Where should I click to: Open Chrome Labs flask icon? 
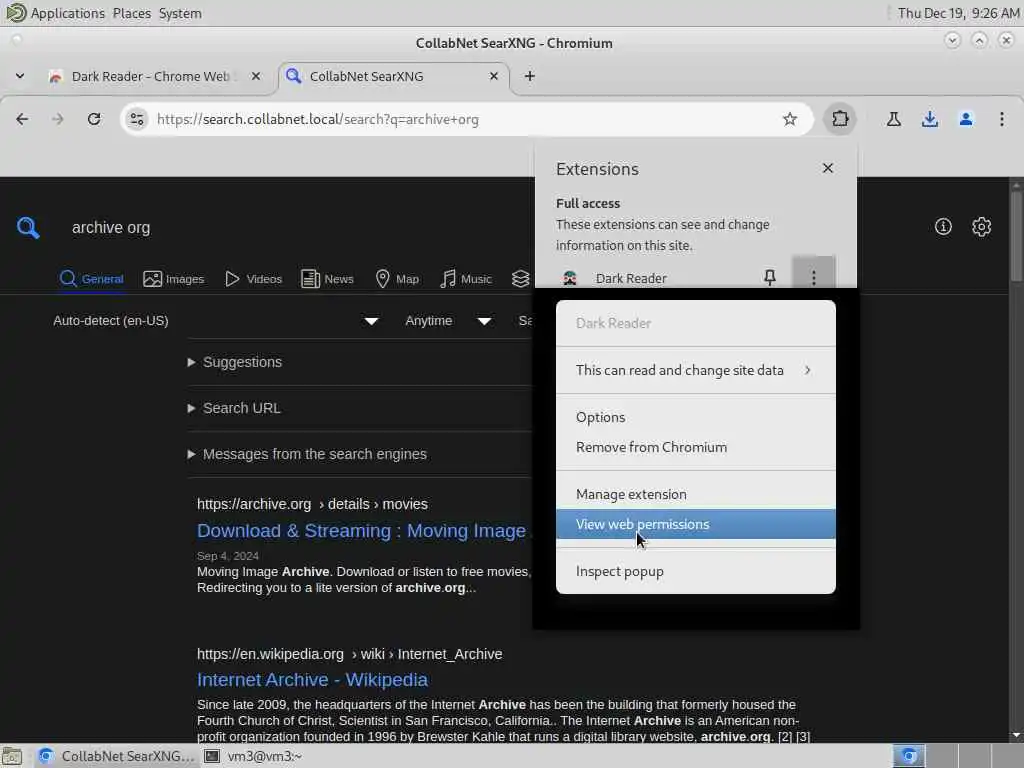point(893,119)
